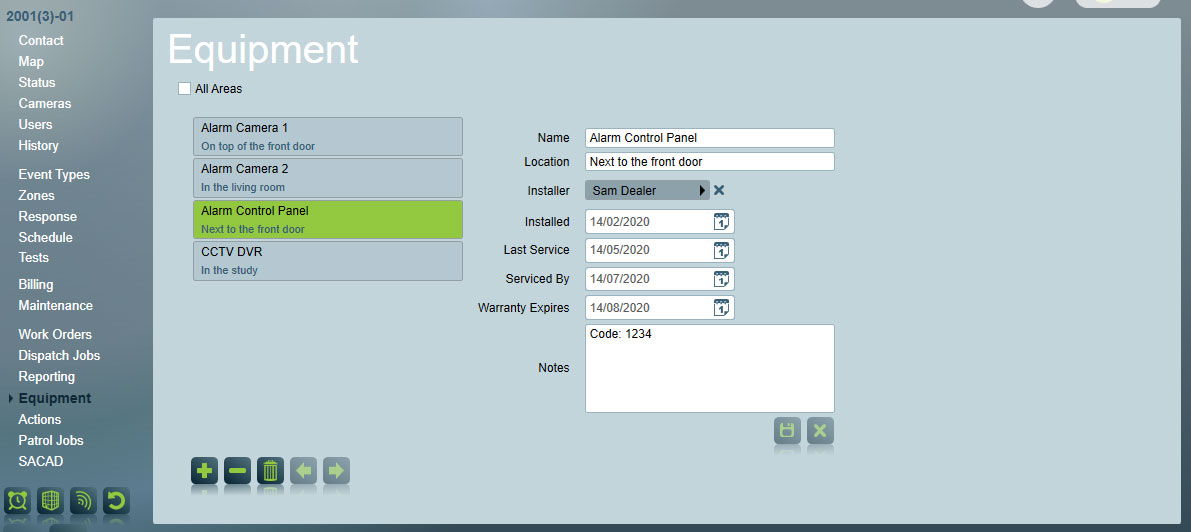
Task: Click the green plus add equipment icon
Action: (x=204, y=470)
